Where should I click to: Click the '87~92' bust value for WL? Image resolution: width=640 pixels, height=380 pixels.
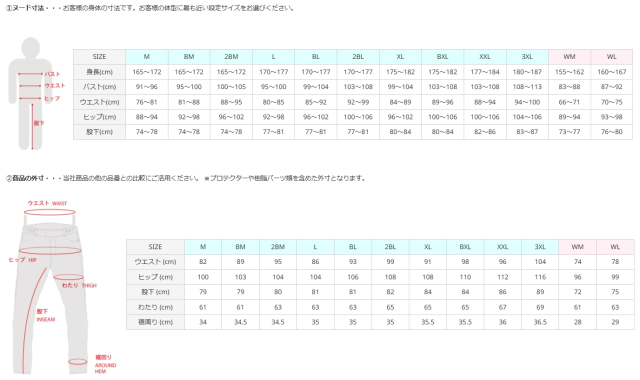(611, 87)
